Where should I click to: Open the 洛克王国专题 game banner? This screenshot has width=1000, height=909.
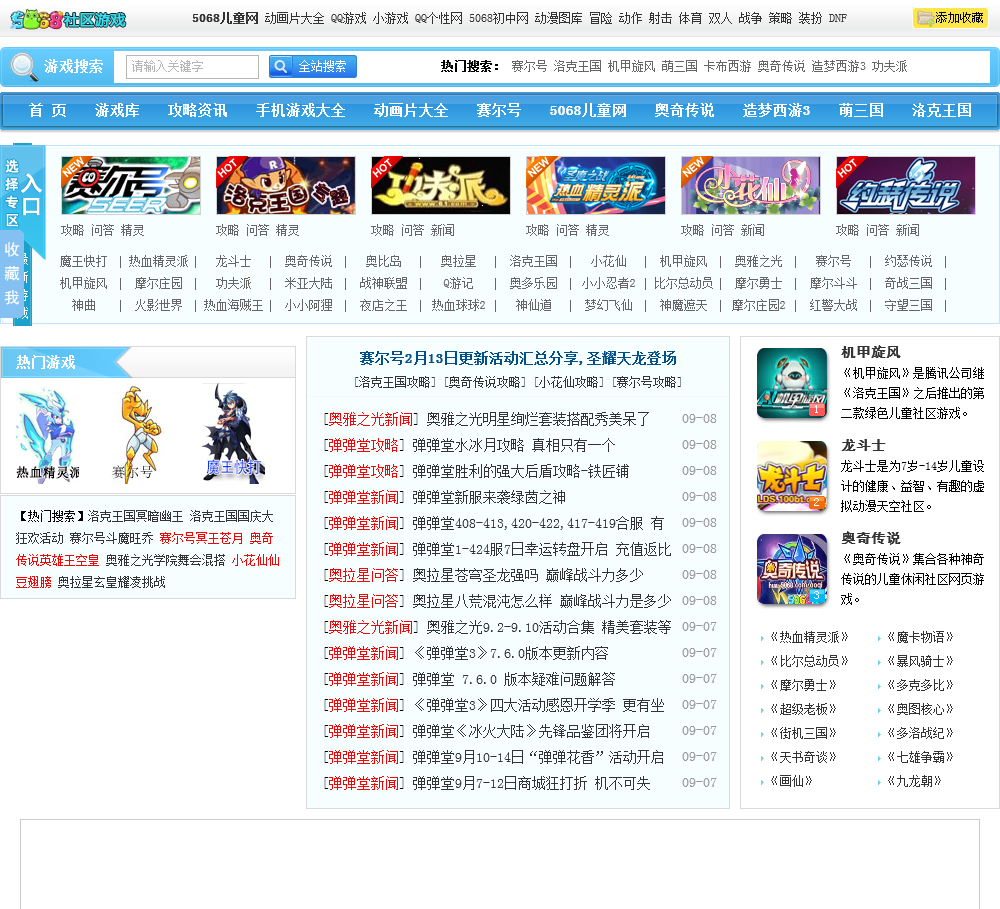286,186
